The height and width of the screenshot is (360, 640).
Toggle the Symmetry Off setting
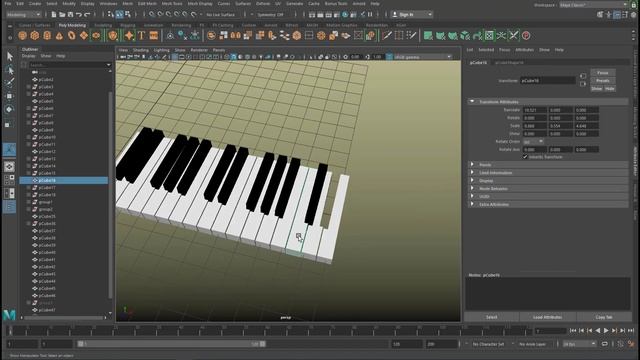coord(270,15)
